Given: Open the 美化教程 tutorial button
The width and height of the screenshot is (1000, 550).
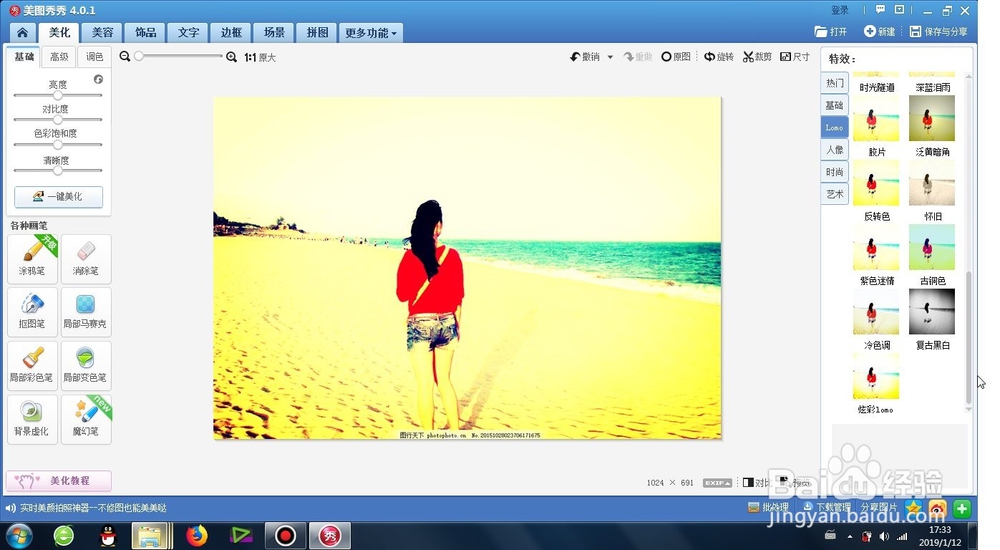Looking at the screenshot, I should tap(59, 480).
